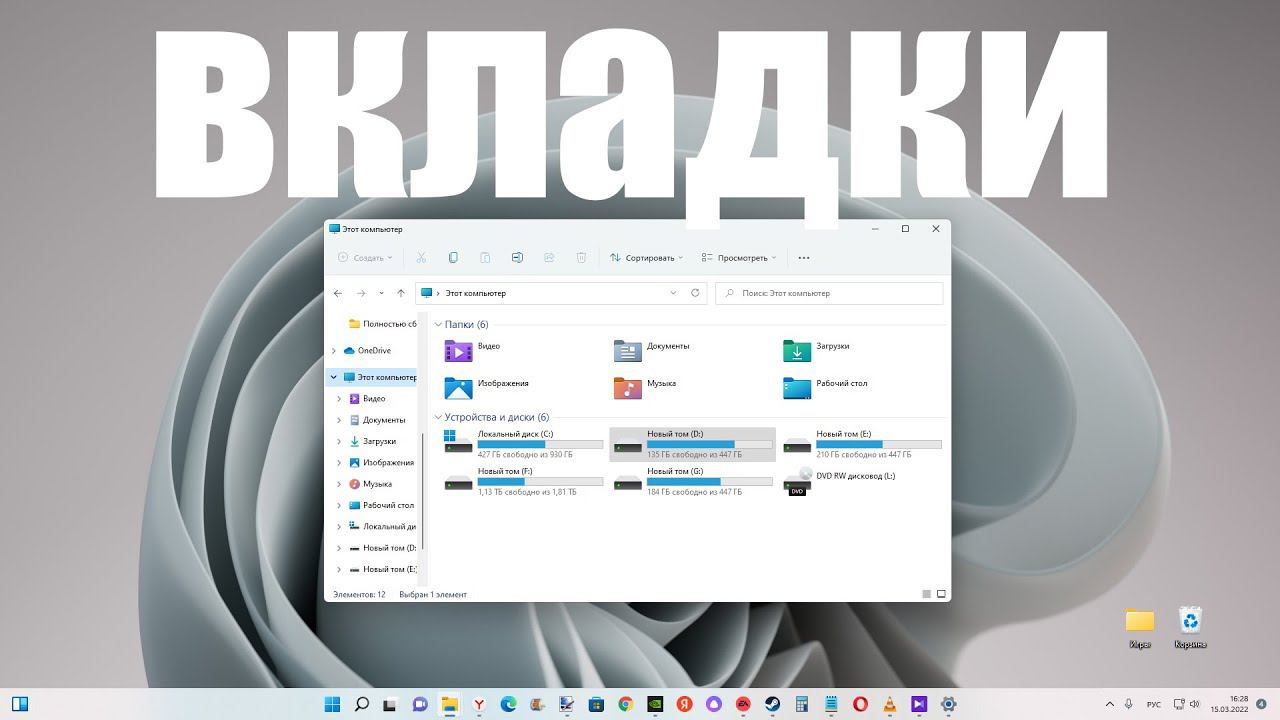Click the Paste clipboard icon in toolbar
Viewport: 1280px width, 720px height.
pyautogui.click(x=485, y=258)
